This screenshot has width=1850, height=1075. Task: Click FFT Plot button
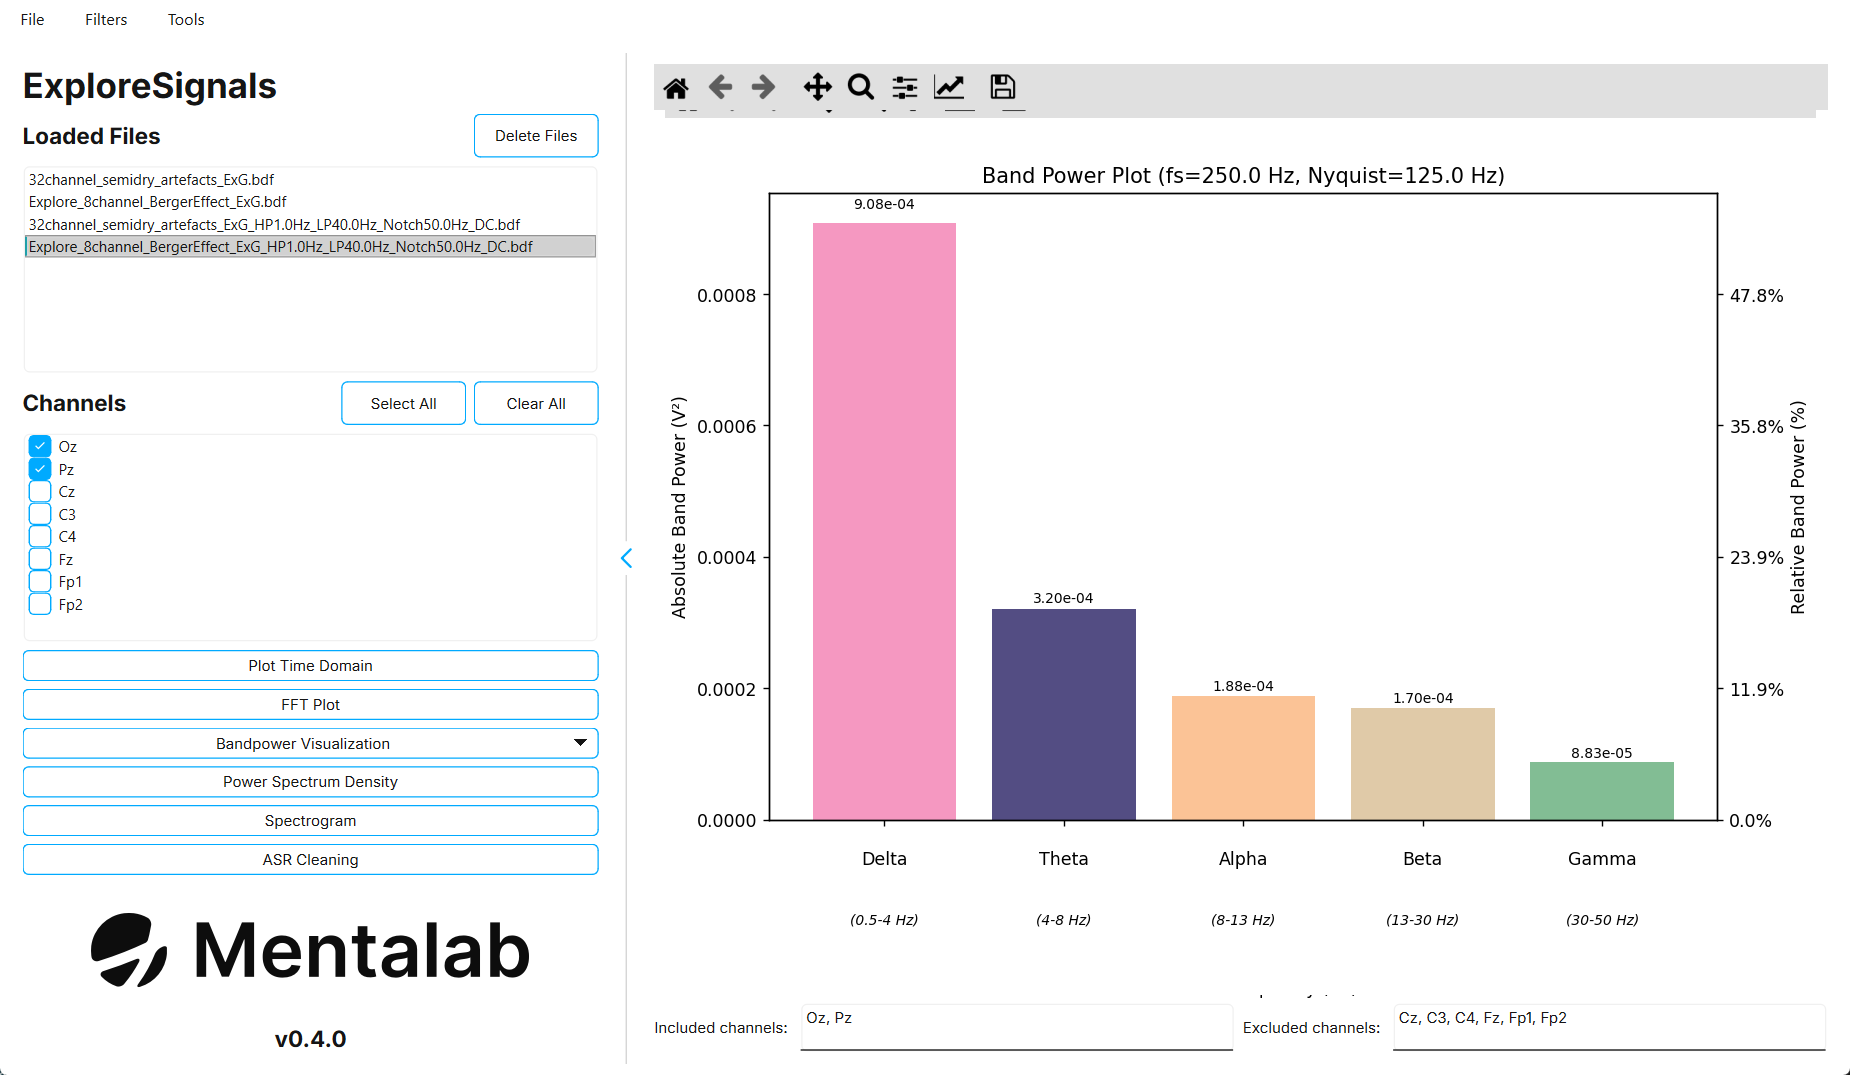pyautogui.click(x=310, y=705)
